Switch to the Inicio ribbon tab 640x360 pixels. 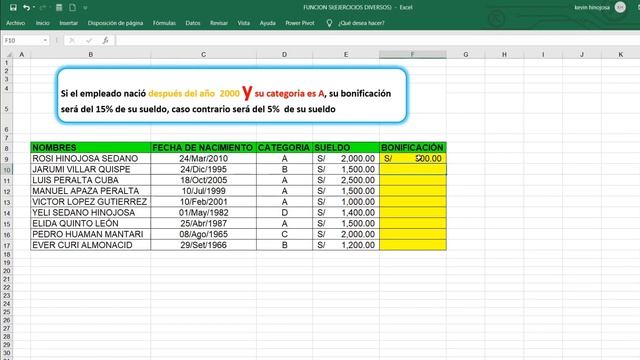tap(42, 23)
